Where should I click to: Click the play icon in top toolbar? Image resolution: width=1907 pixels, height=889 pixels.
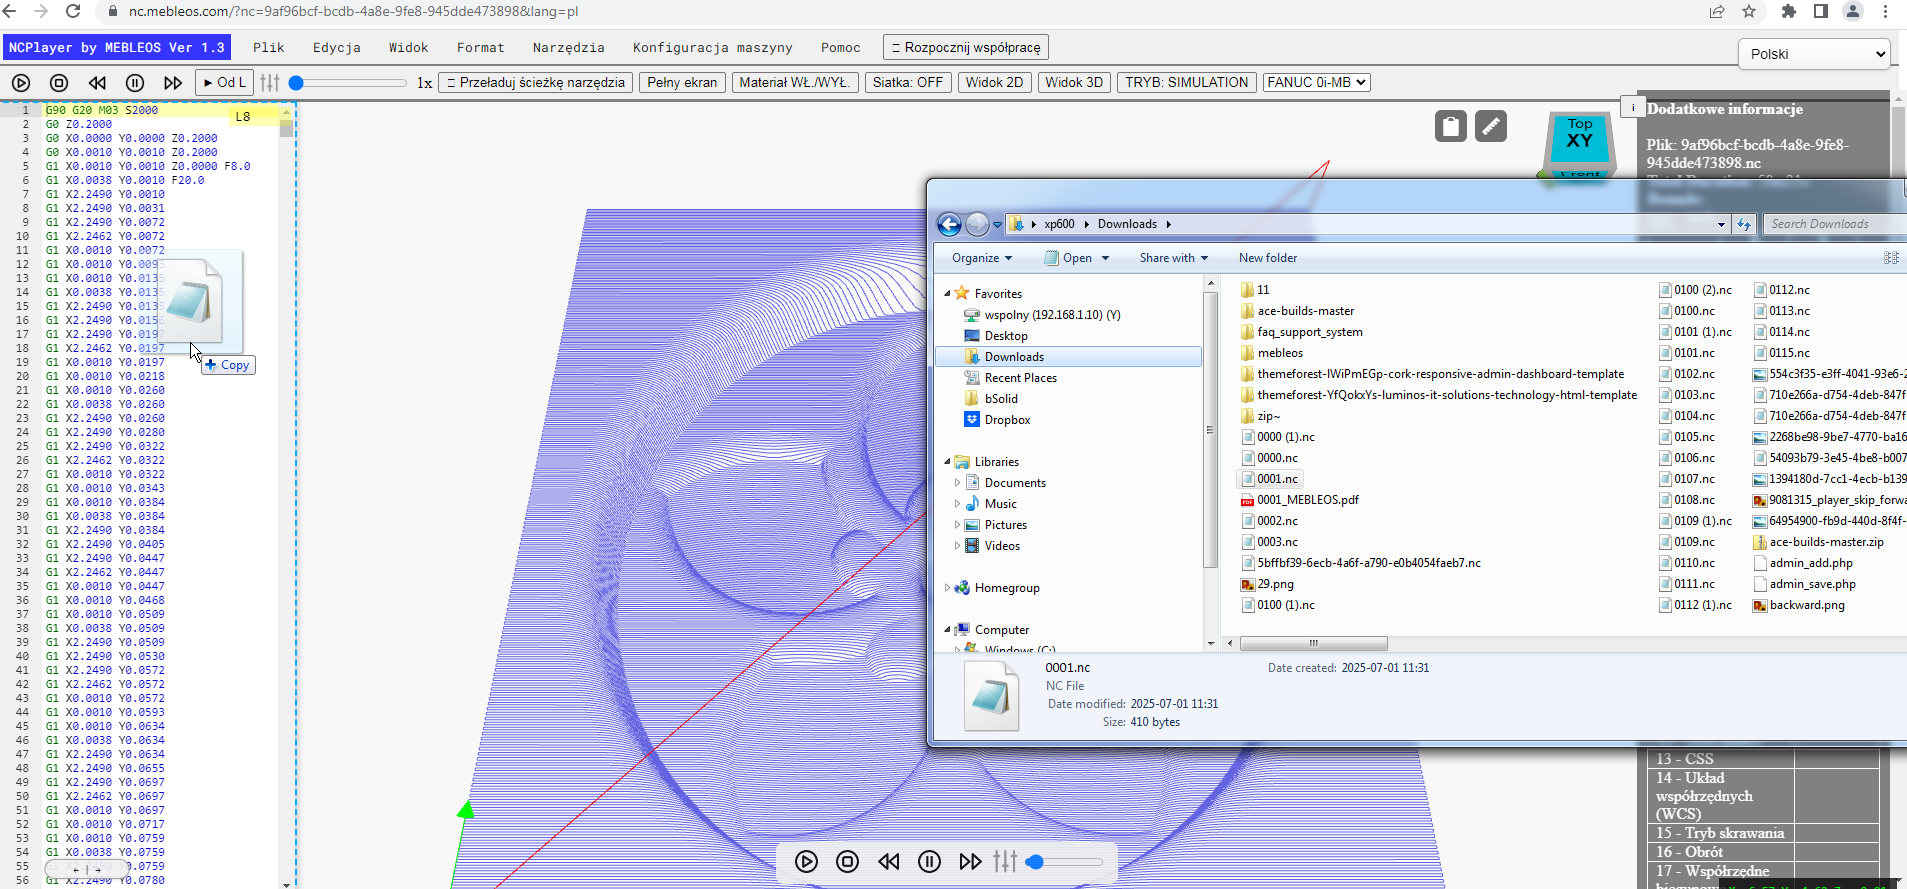coord(21,83)
